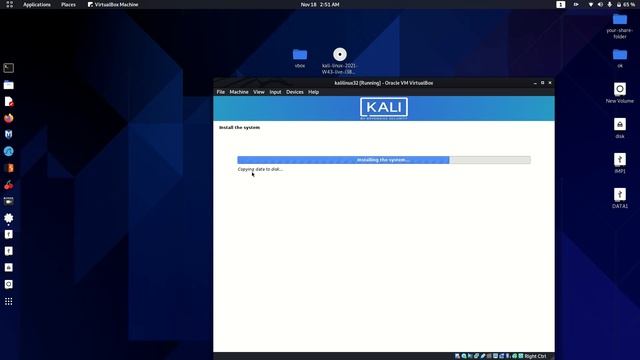Open the Terminal icon in the dock
Viewport: 640px width, 360px height.
click(x=9, y=68)
